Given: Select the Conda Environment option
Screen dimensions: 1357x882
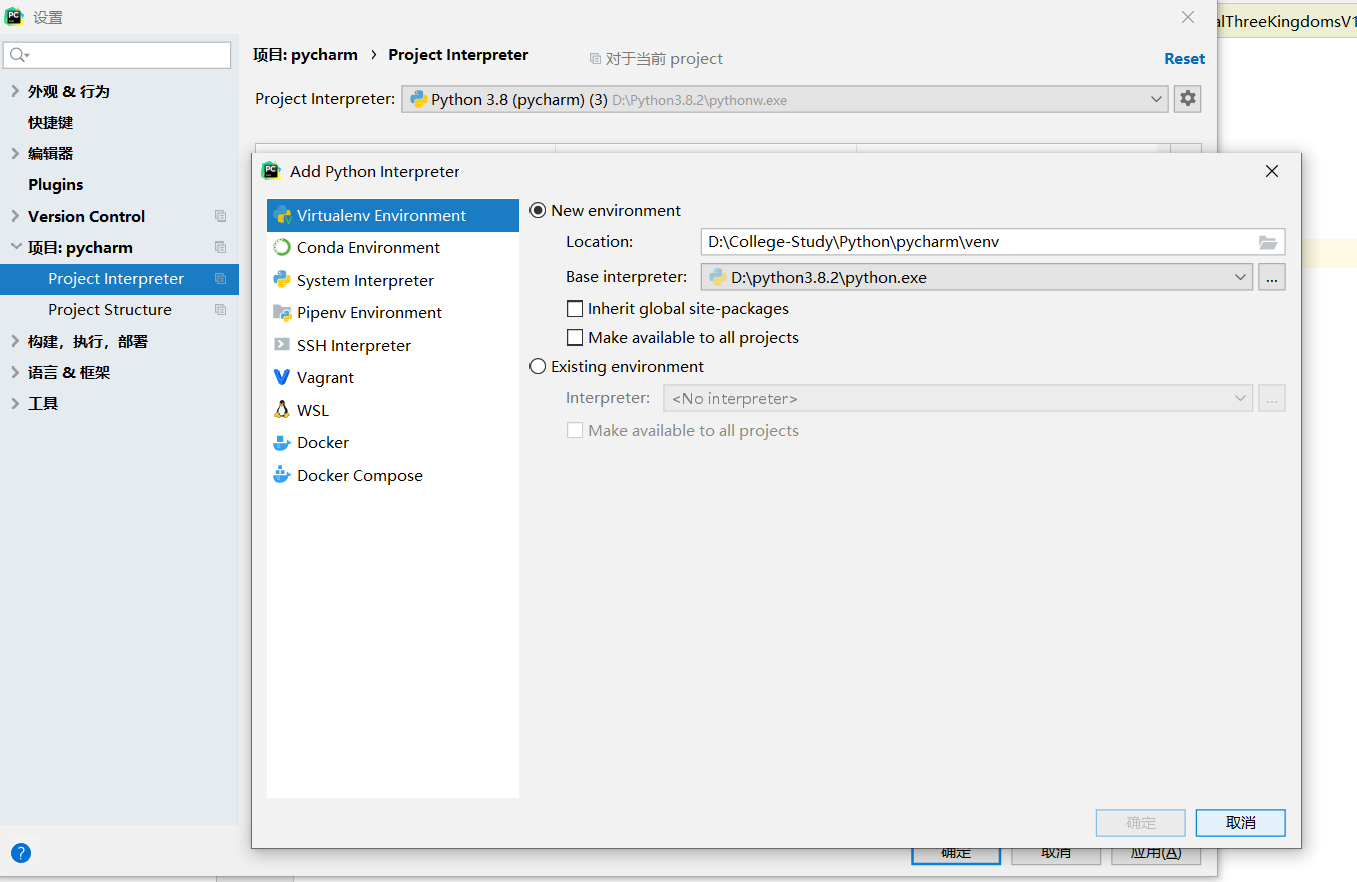Looking at the screenshot, I should pyautogui.click(x=367, y=247).
